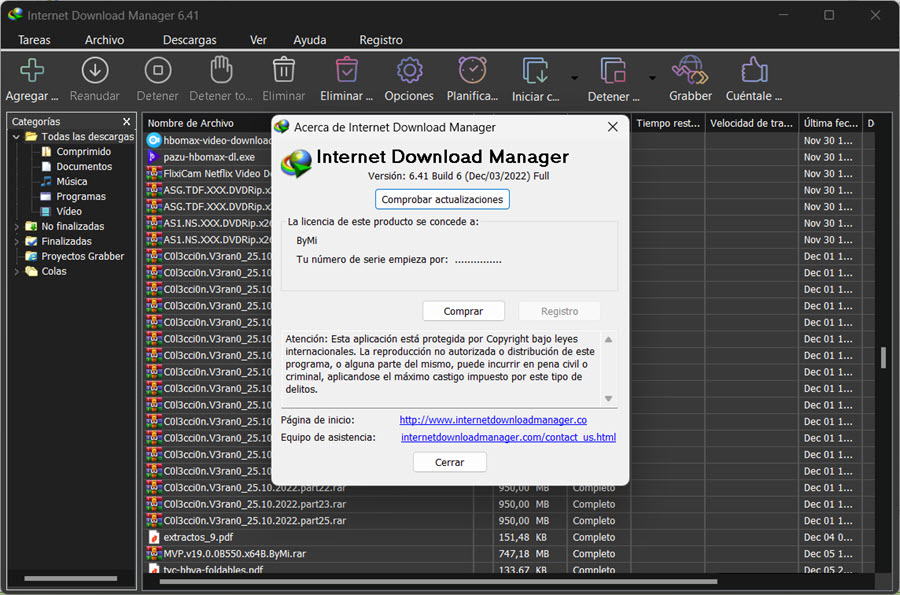Open dropdown arrow next to Iniciar cola

575,78
